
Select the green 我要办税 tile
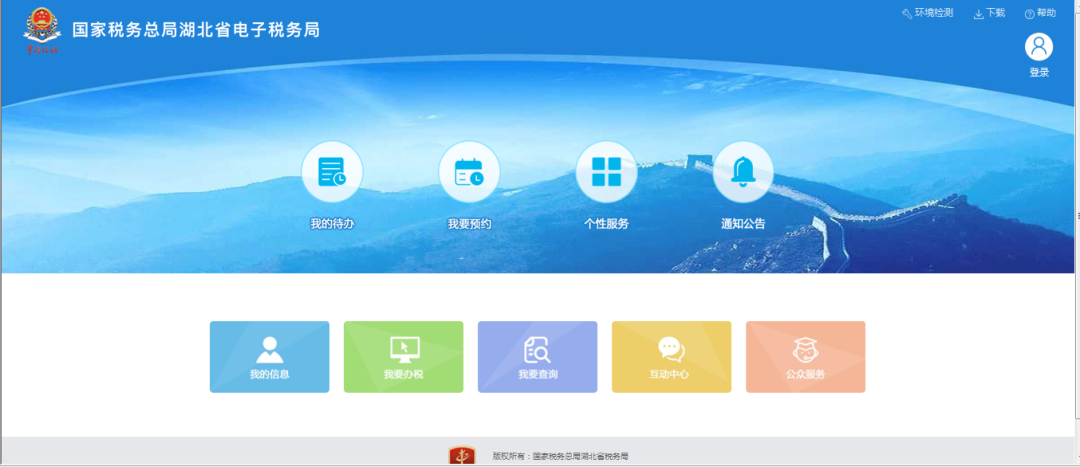403,357
